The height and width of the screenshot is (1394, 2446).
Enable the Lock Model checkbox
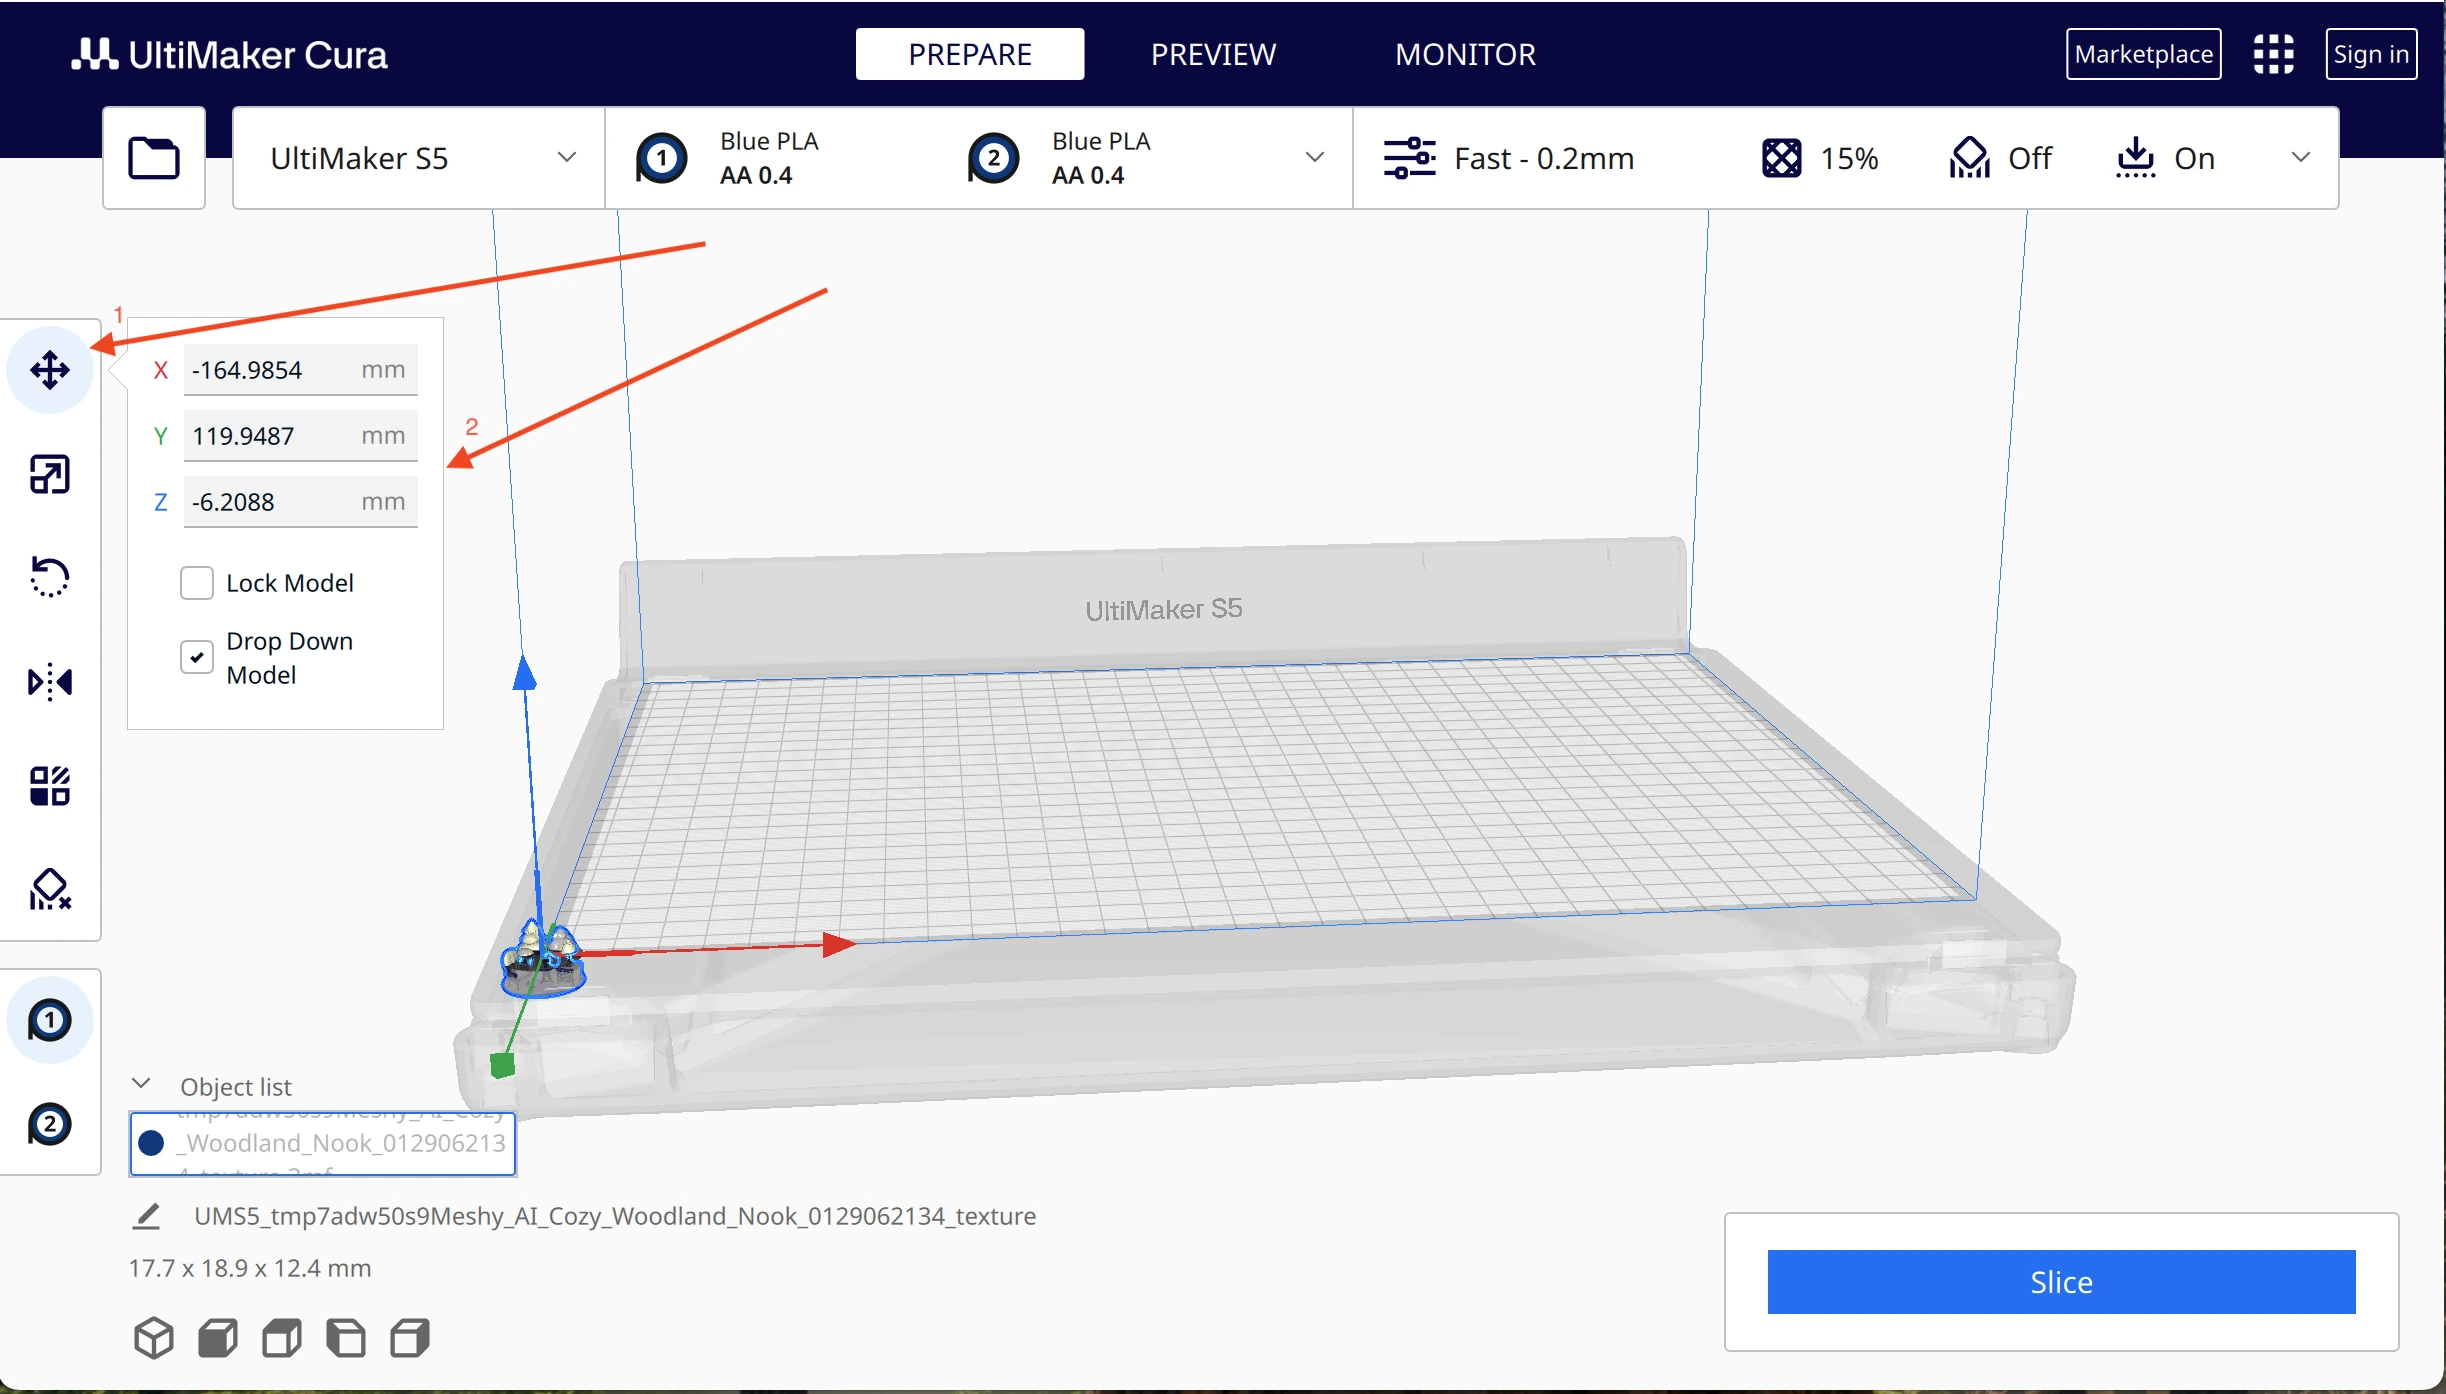[x=197, y=583]
